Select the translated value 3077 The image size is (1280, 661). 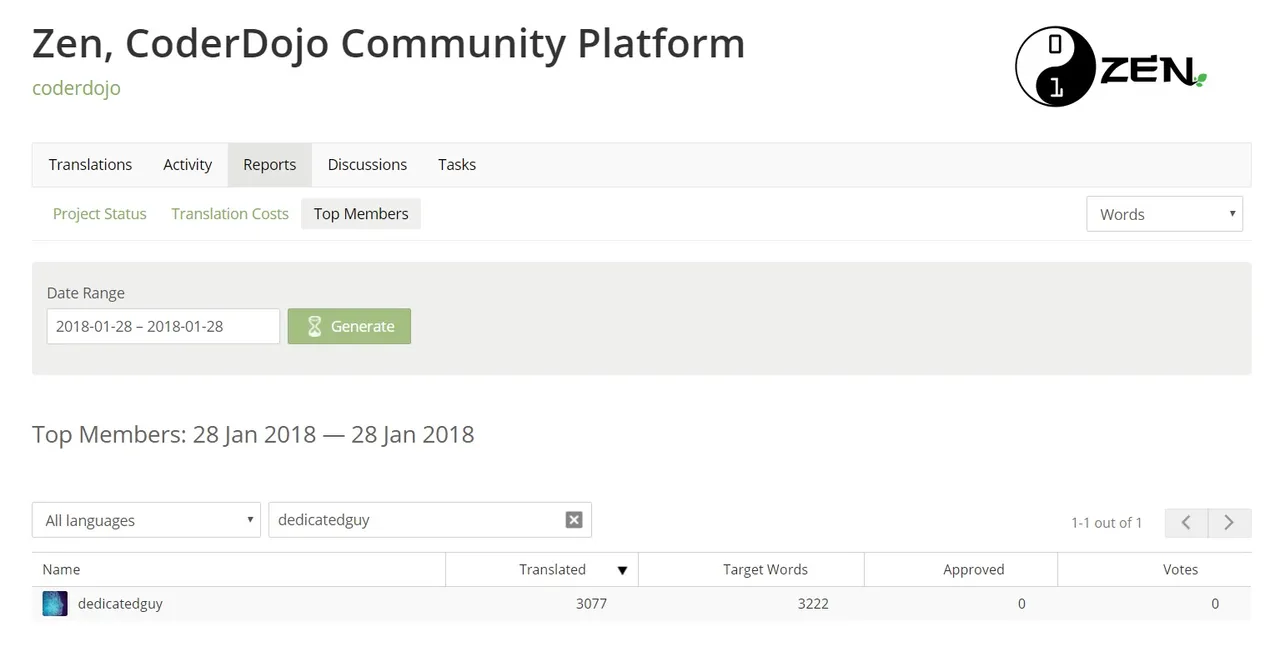[591, 604]
